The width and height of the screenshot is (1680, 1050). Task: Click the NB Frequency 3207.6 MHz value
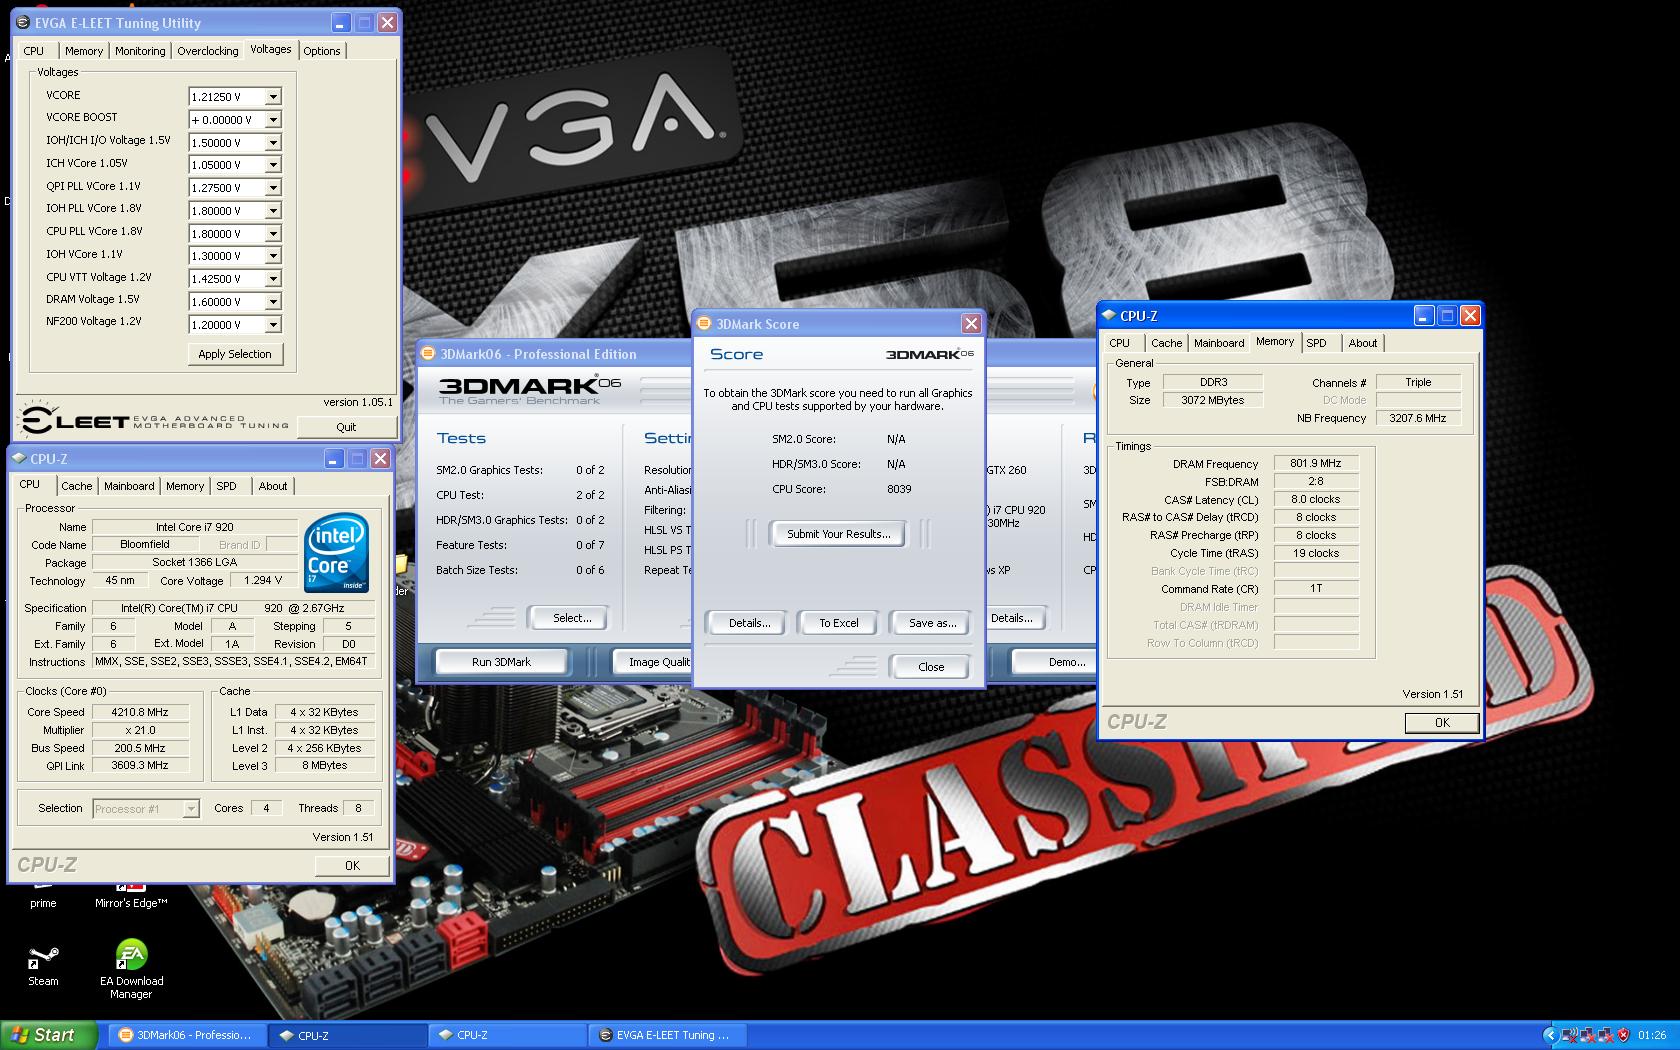pyautogui.click(x=1418, y=419)
